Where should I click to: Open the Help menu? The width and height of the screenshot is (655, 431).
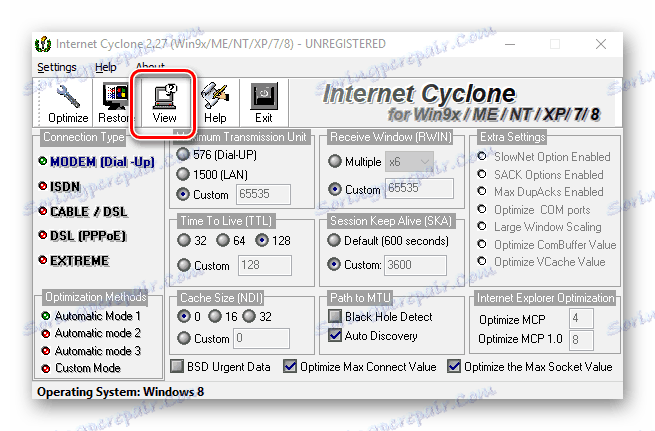106,67
